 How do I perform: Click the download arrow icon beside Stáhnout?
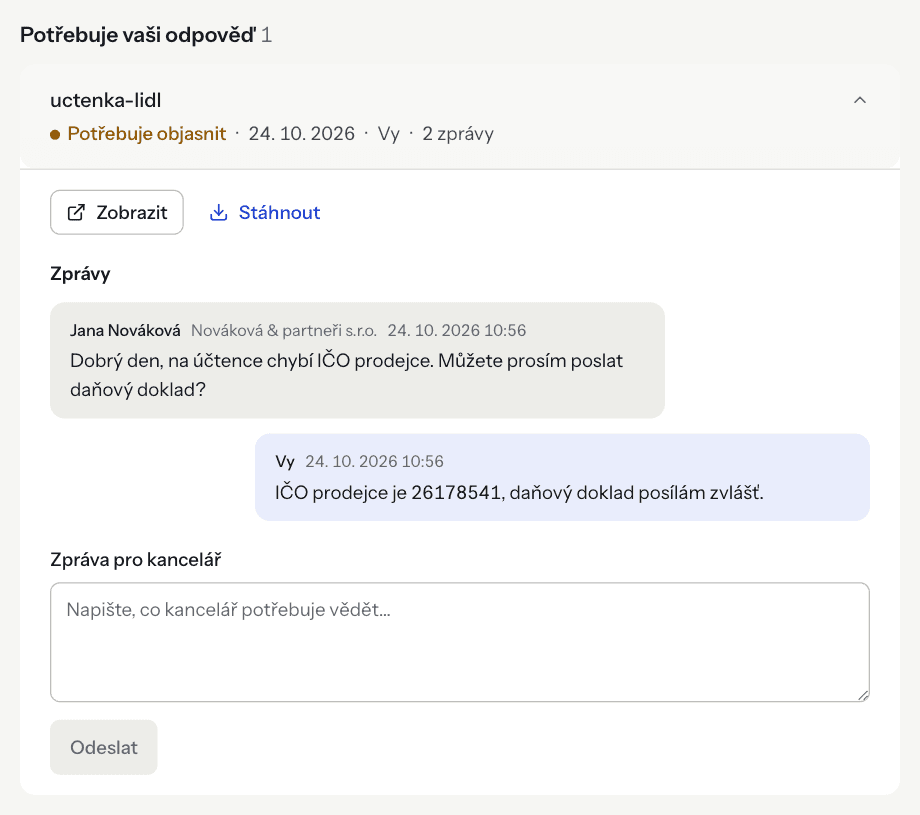click(x=218, y=212)
